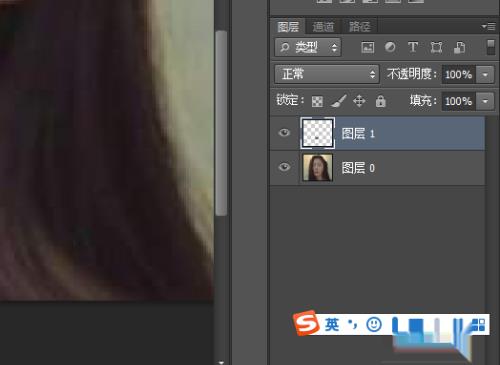This screenshot has width=500, height=365.
Task: Open the layers panel flyout menu
Action: click(488, 27)
